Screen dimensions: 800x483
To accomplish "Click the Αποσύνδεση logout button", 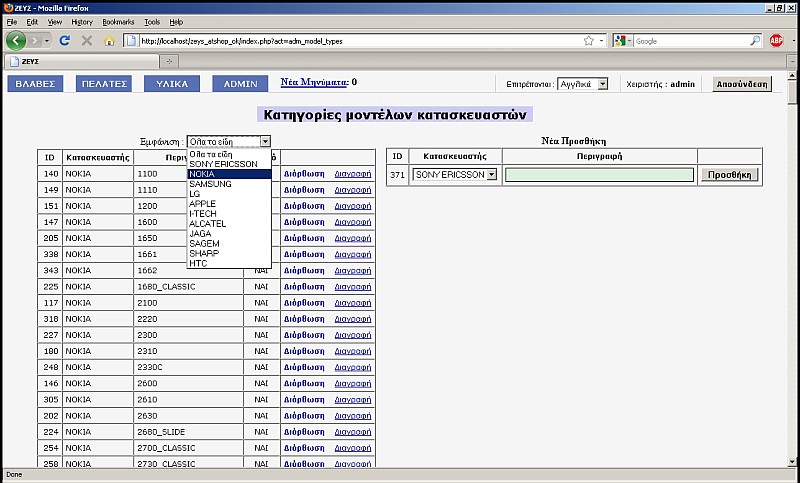I will click(742, 84).
